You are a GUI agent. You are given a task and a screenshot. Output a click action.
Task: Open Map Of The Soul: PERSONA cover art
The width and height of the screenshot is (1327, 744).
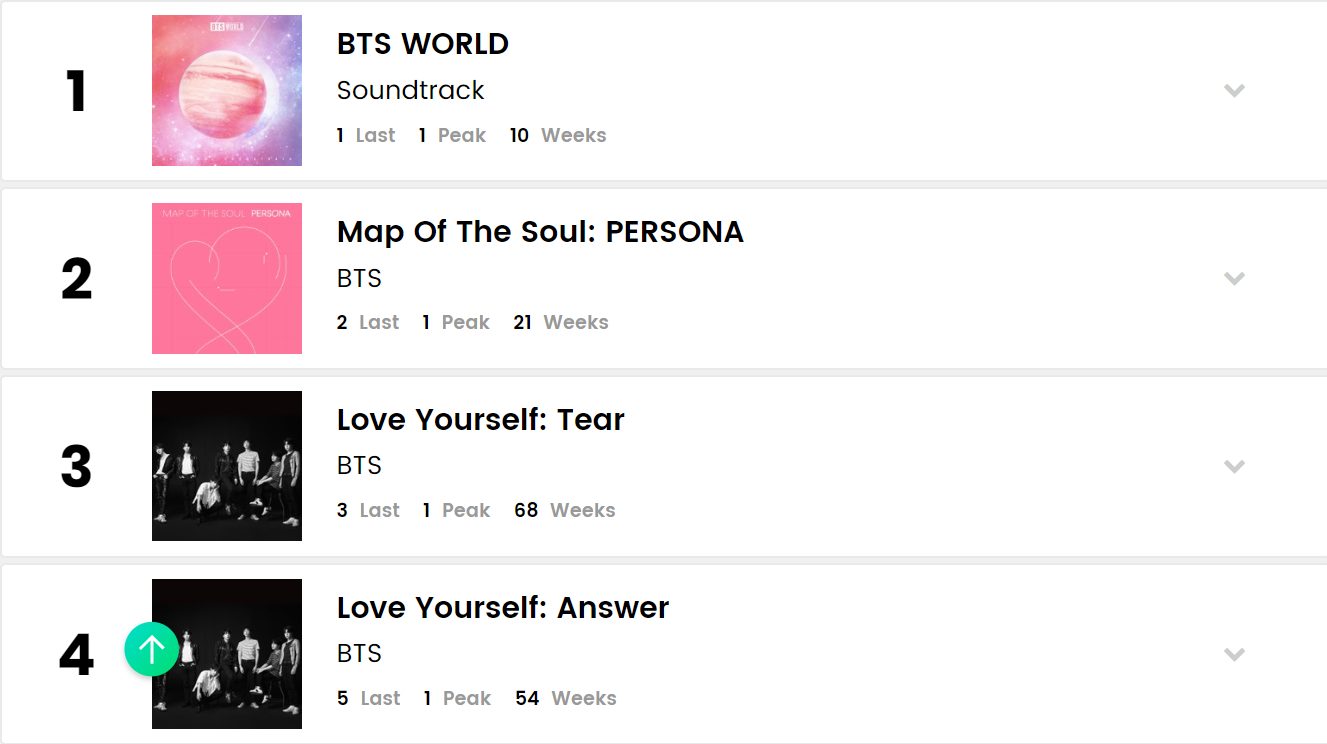click(x=227, y=279)
